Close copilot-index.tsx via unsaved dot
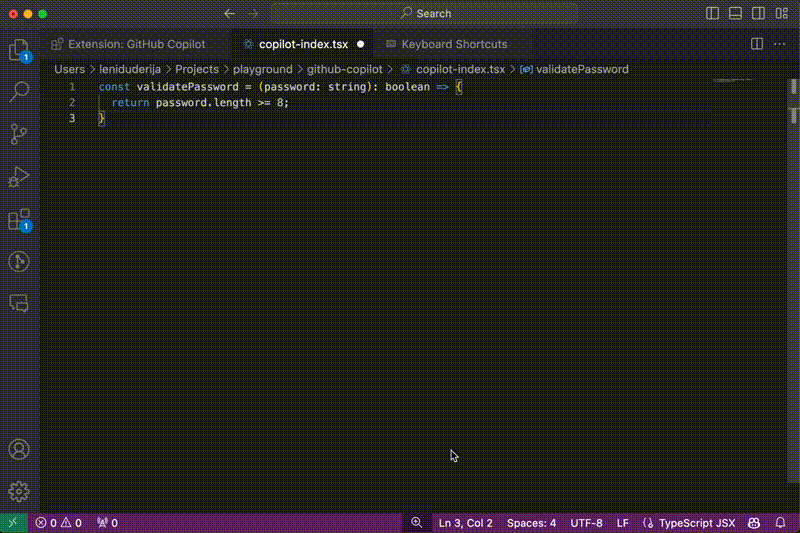 point(361,44)
